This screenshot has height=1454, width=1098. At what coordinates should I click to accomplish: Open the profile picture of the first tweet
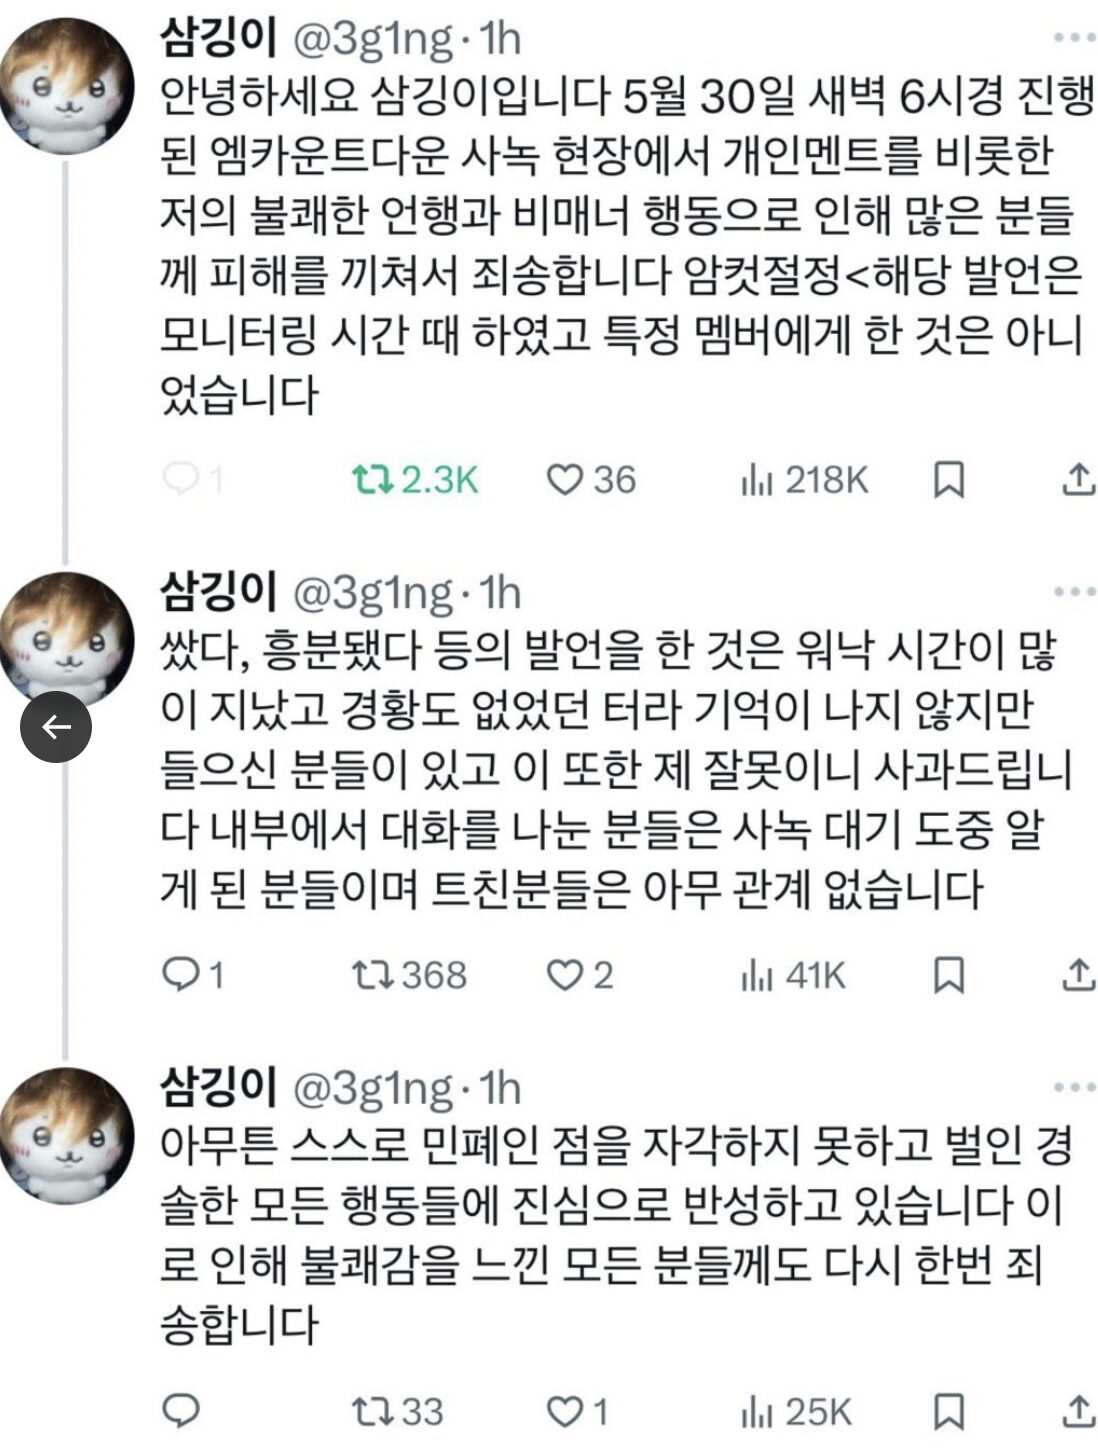(67, 87)
